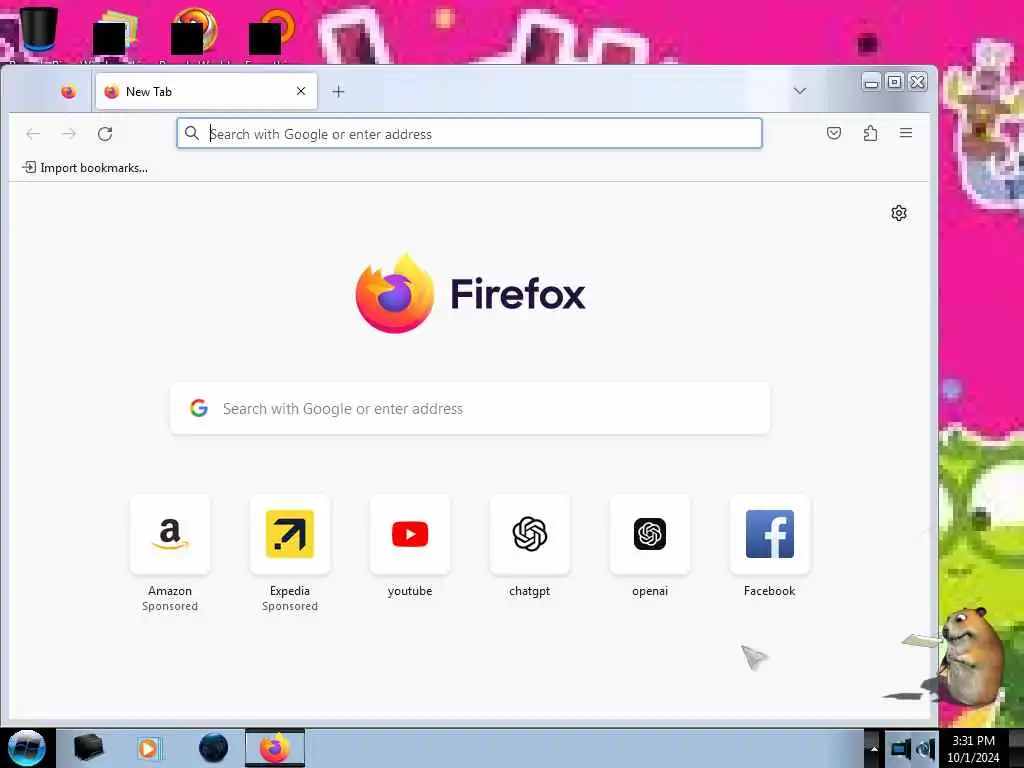Close the New Tab tab
Viewport: 1024px width, 768px height.
(x=301, y=91)
